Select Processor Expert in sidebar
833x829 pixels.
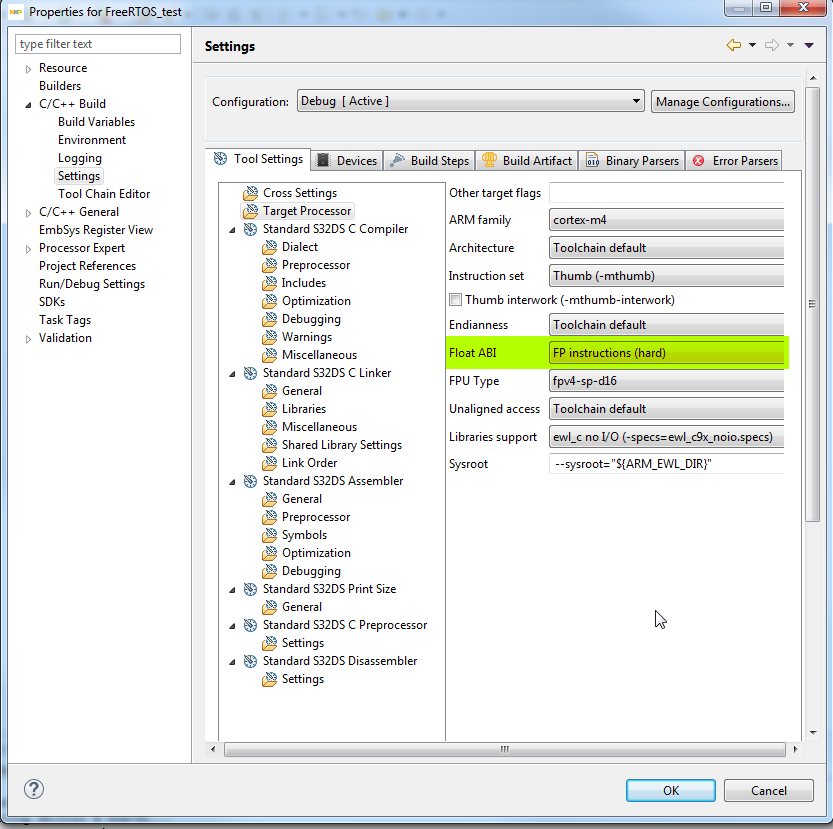pyautogui.click(x=82, y=248)
